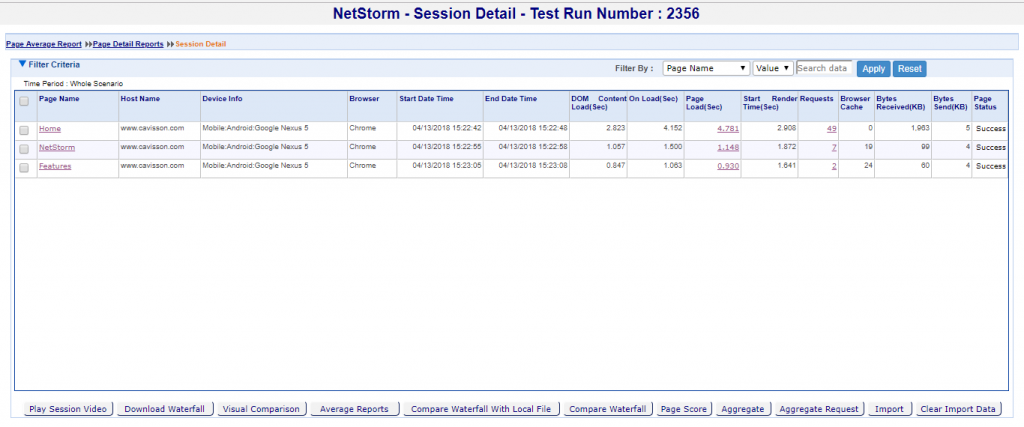Click the Page Score button

[683, 409]
